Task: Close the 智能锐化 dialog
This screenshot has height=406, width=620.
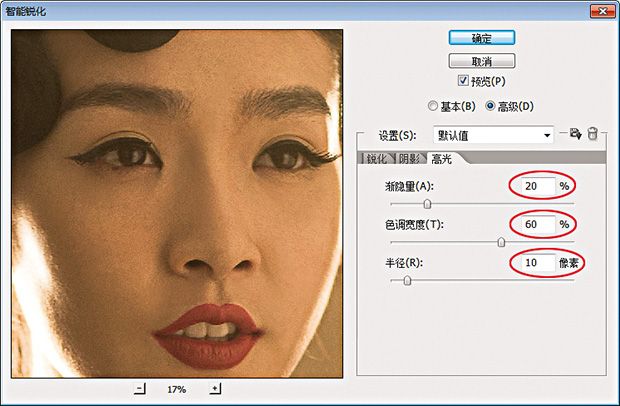Action: [603, 11]
